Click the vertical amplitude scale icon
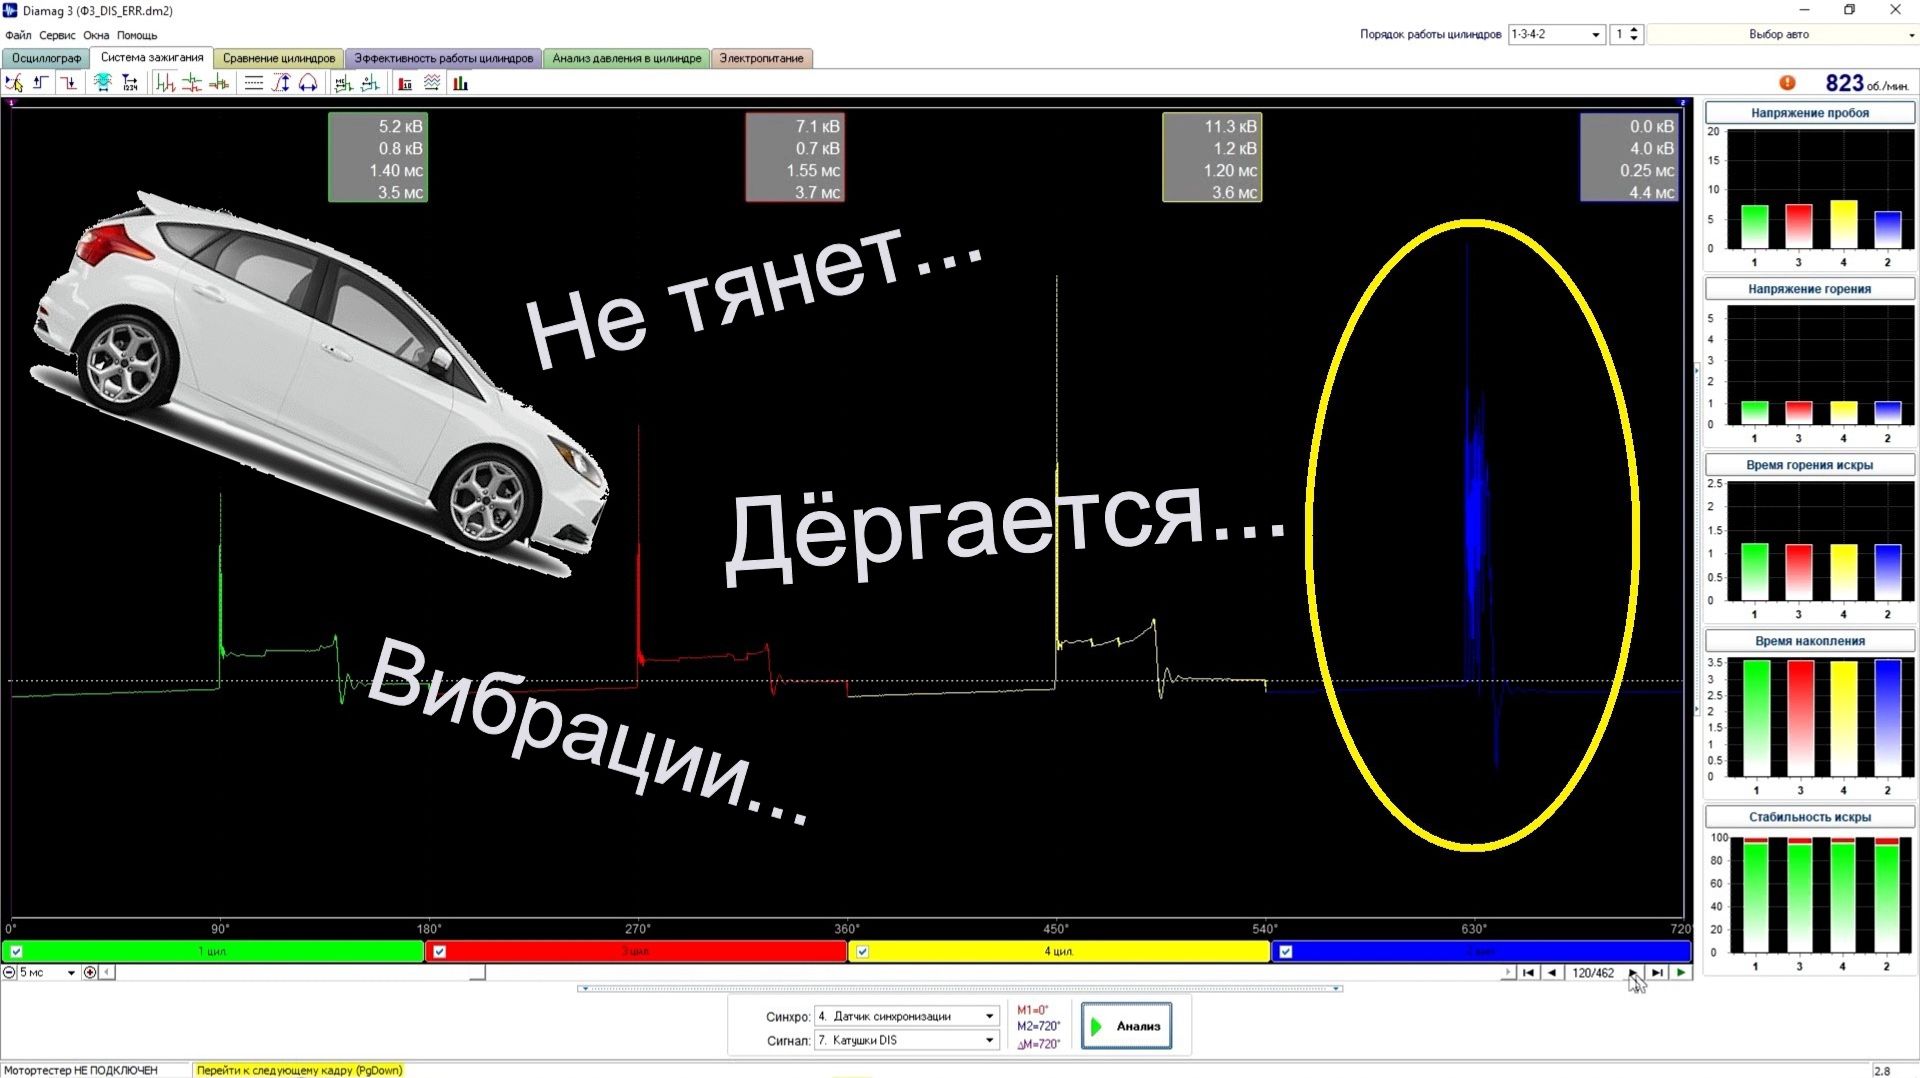The height and width of the screenshot is (1078, 1920). point(281,83)
